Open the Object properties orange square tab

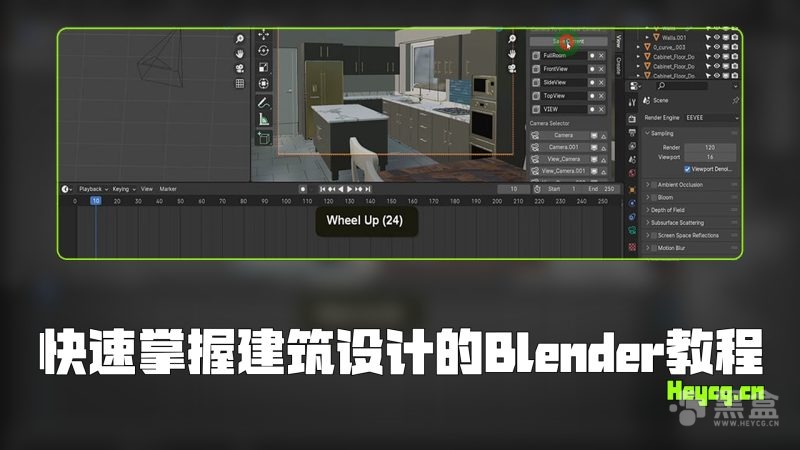632,190
